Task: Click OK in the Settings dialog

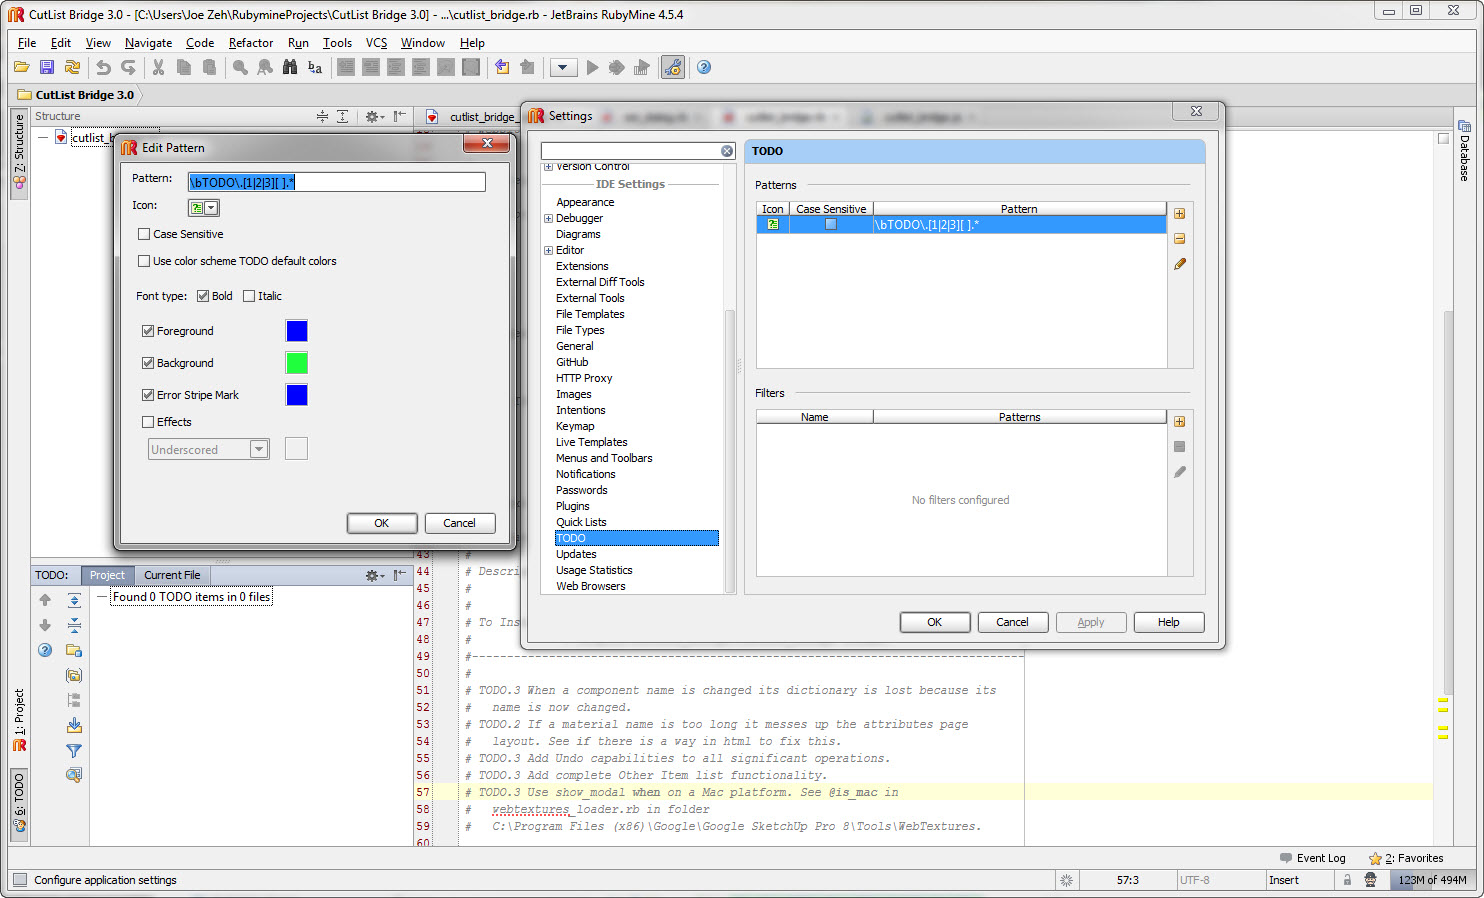Action: (934, 622)
